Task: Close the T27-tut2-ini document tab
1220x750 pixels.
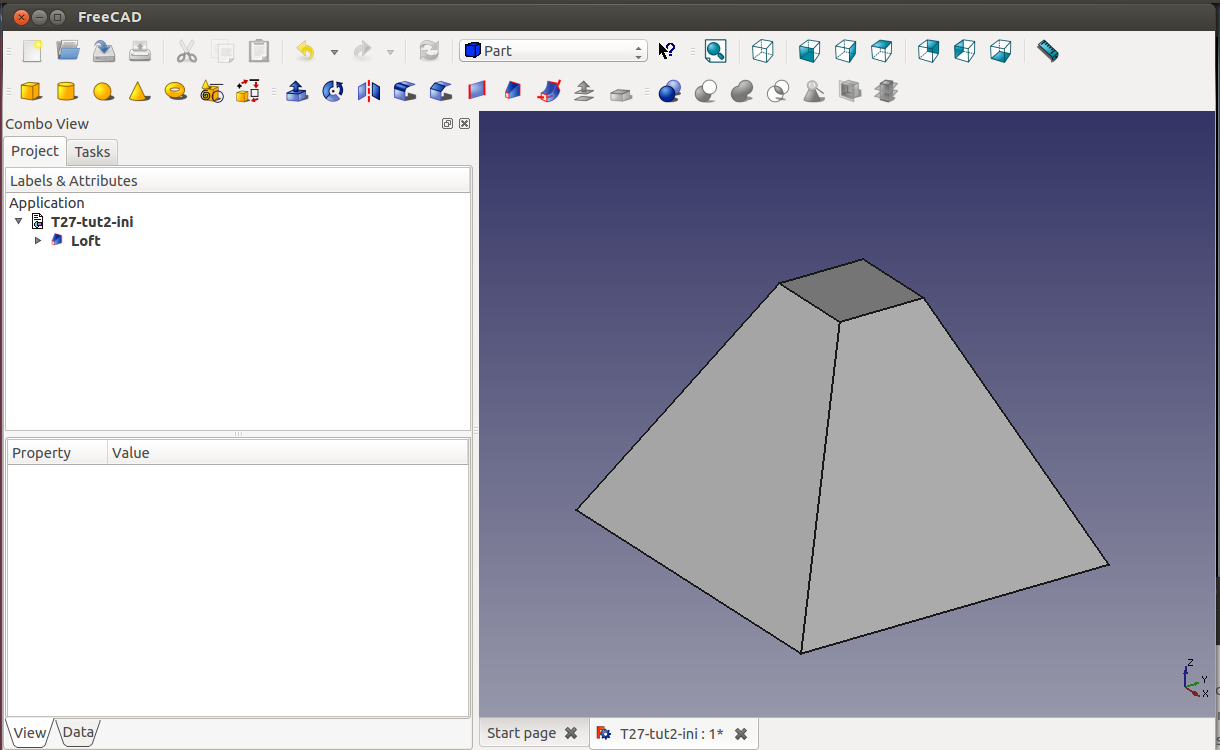Action: [x=741, y=734]
